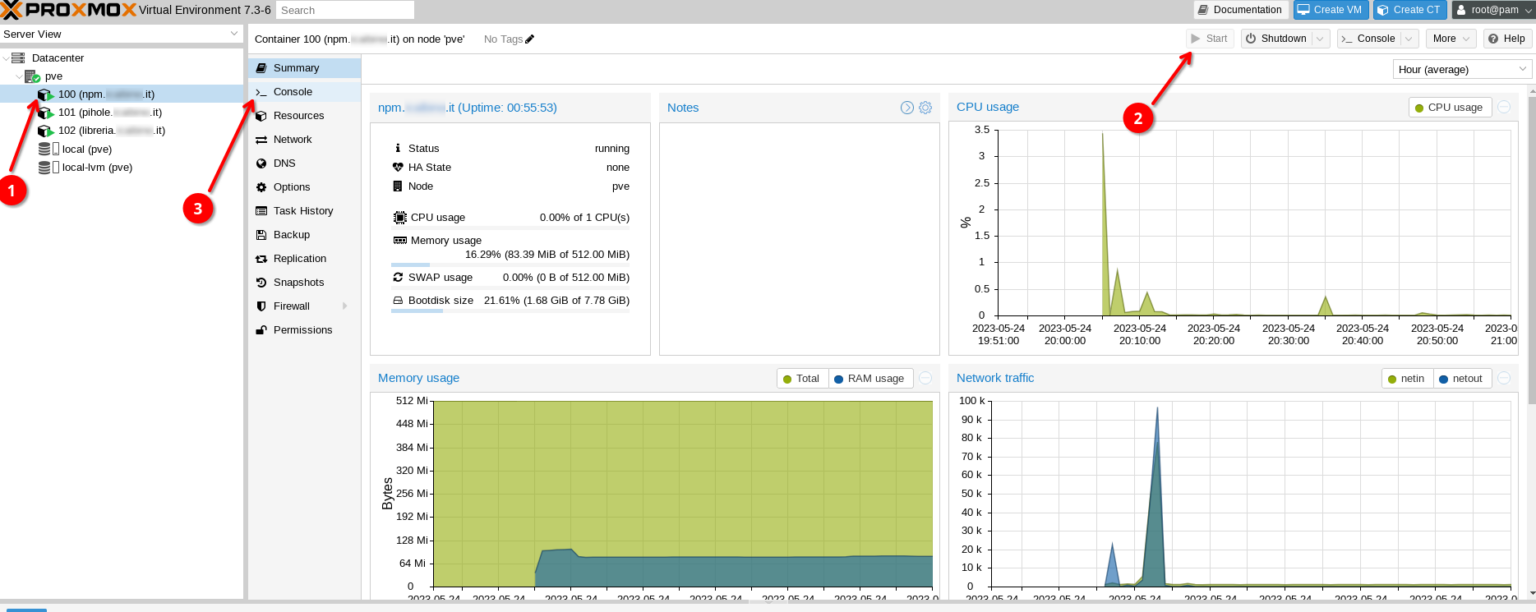Click the HA State heartbeat icon

coord(398,167)
